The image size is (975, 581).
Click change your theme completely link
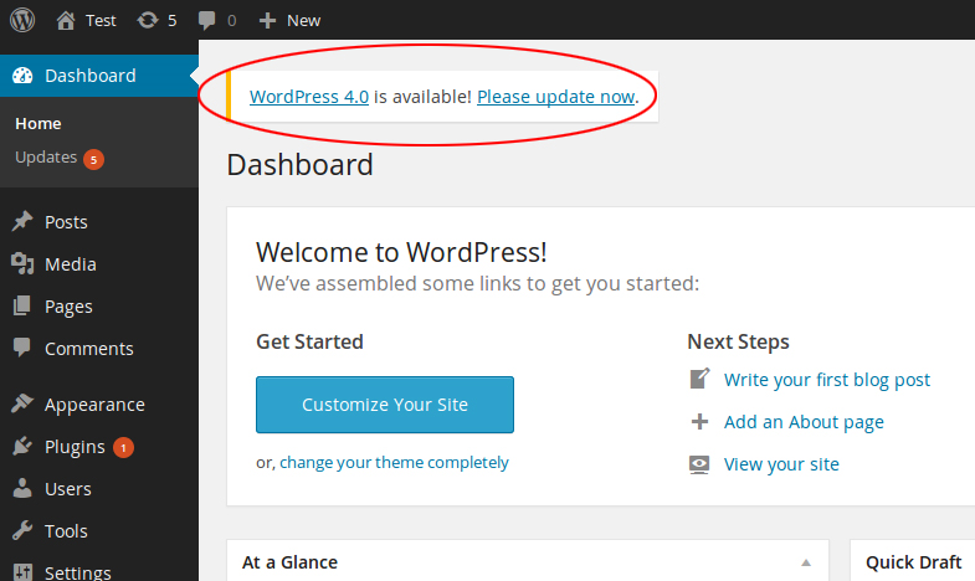pyautogui.click(x=394, y=462)
